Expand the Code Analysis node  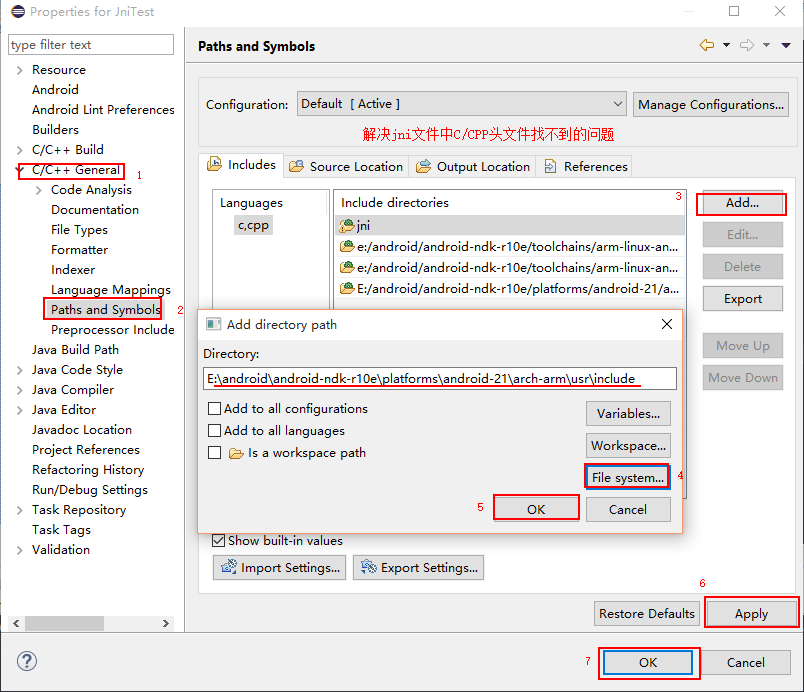pyautogui.click(x=39, y=190)
